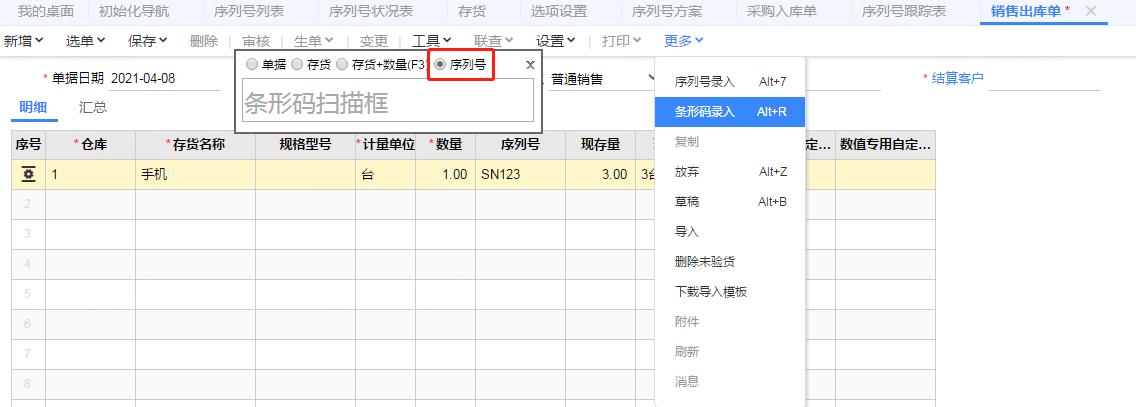1136x407 pixels.
Task: Click 条形码录入 menu entry
Action: point(704,112)
